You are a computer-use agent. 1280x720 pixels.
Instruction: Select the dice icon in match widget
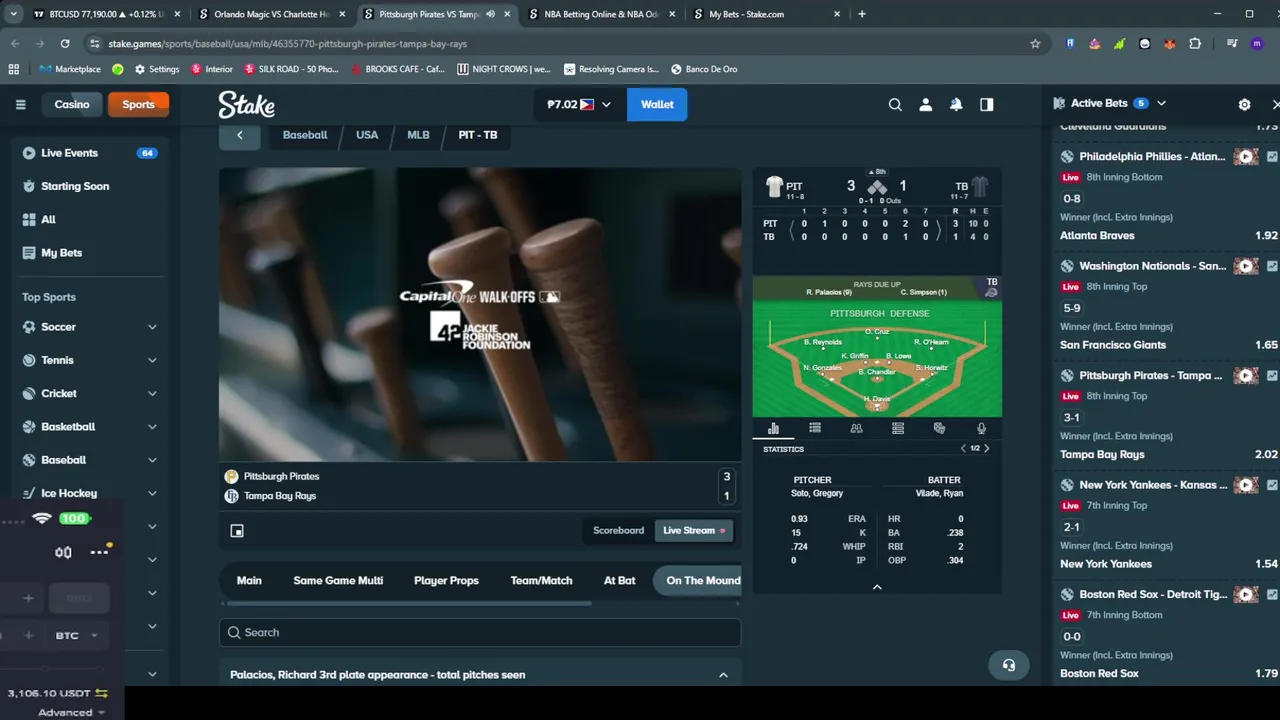(x=939, y=428)
